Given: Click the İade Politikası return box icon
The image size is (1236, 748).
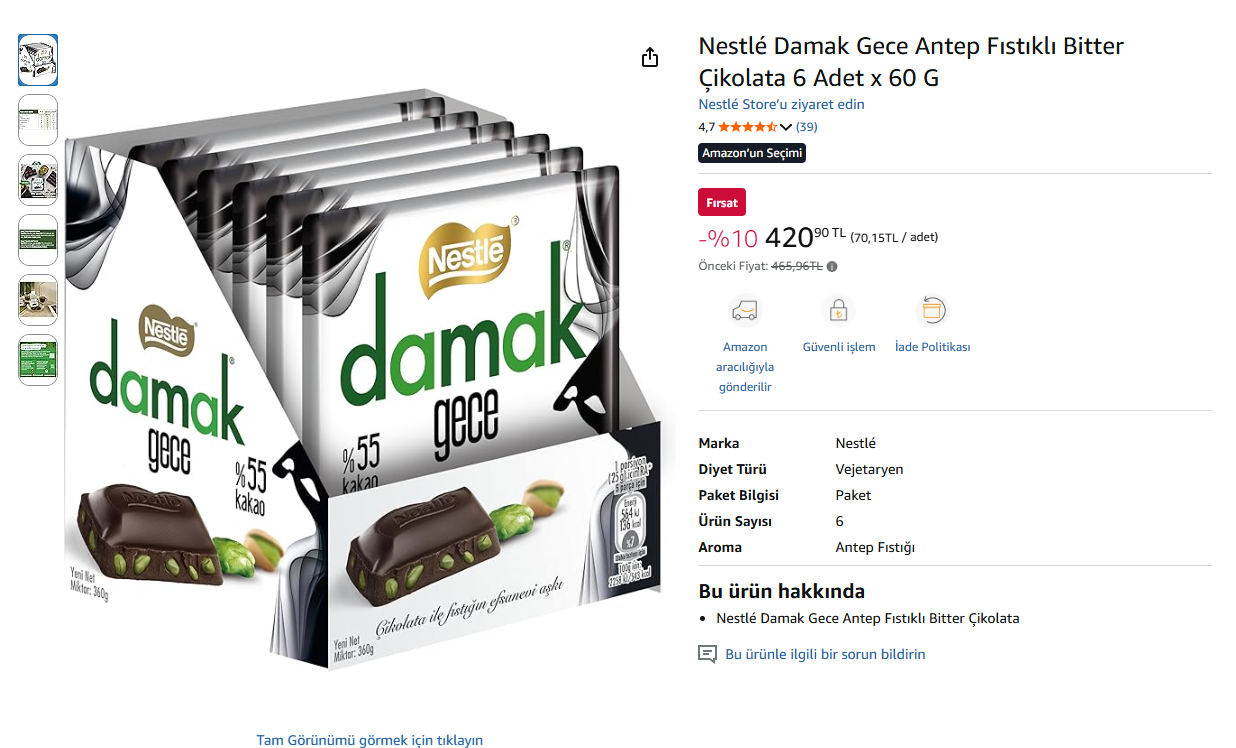Looking at the screenshot, I should [932, 310].
